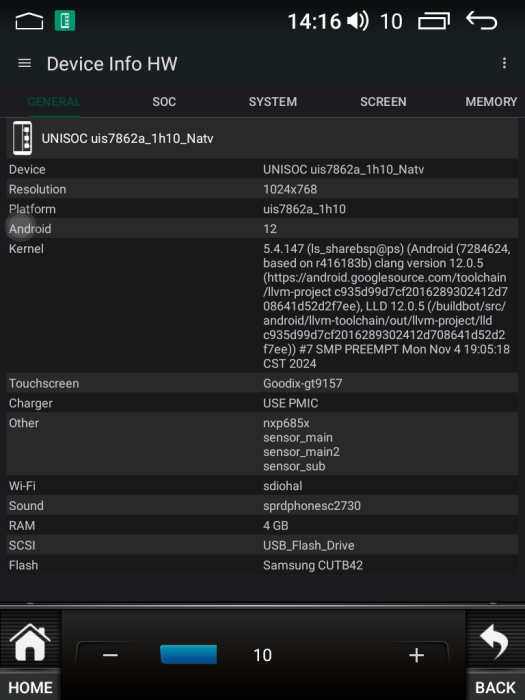Tap the value sprdphonesc2730
Image resolution: width=525 pixels, height=700 pixels.
pos(312,506)
